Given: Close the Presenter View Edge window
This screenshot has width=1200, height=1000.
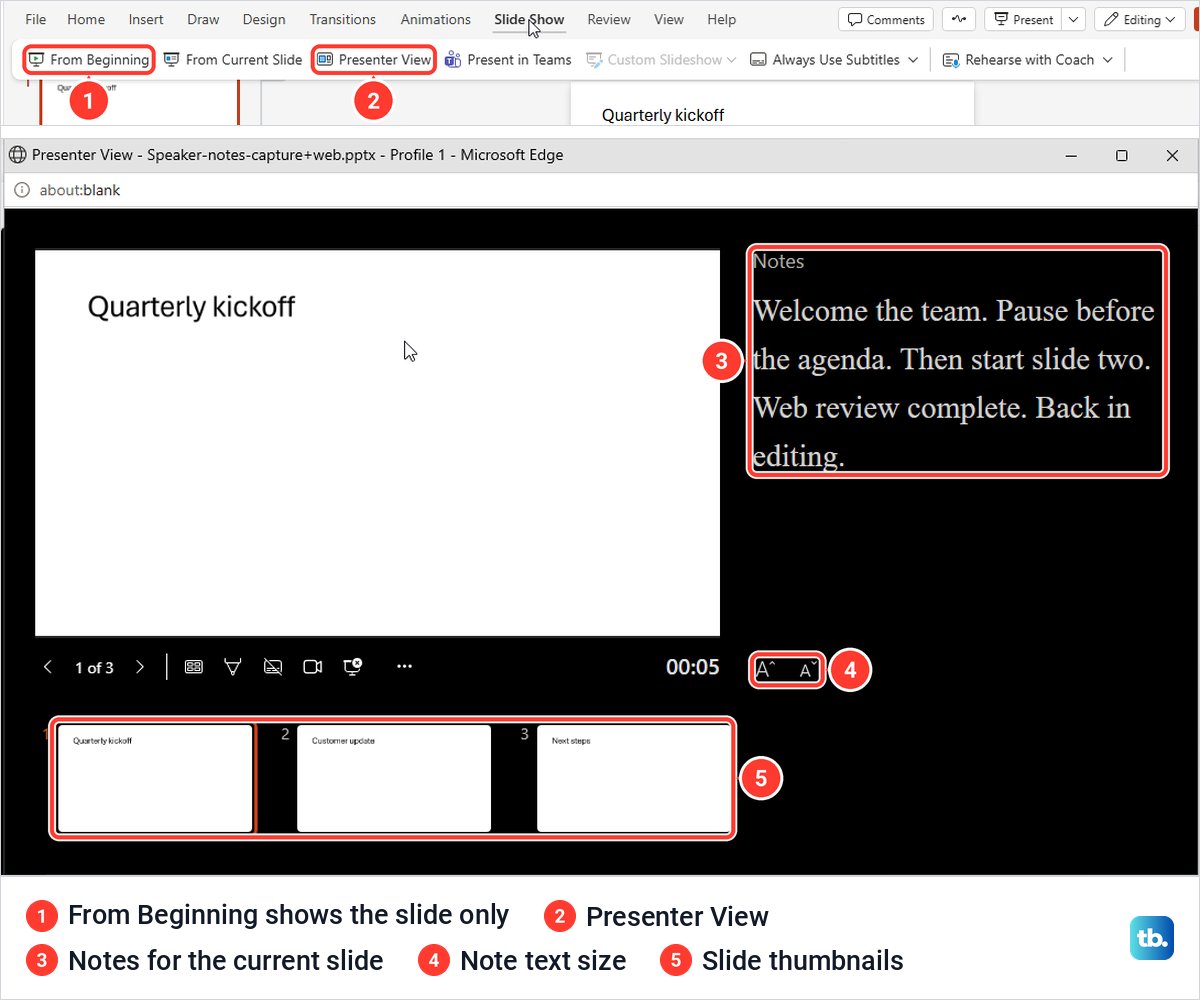Looking at the screenshot, I should (1173, 155).
